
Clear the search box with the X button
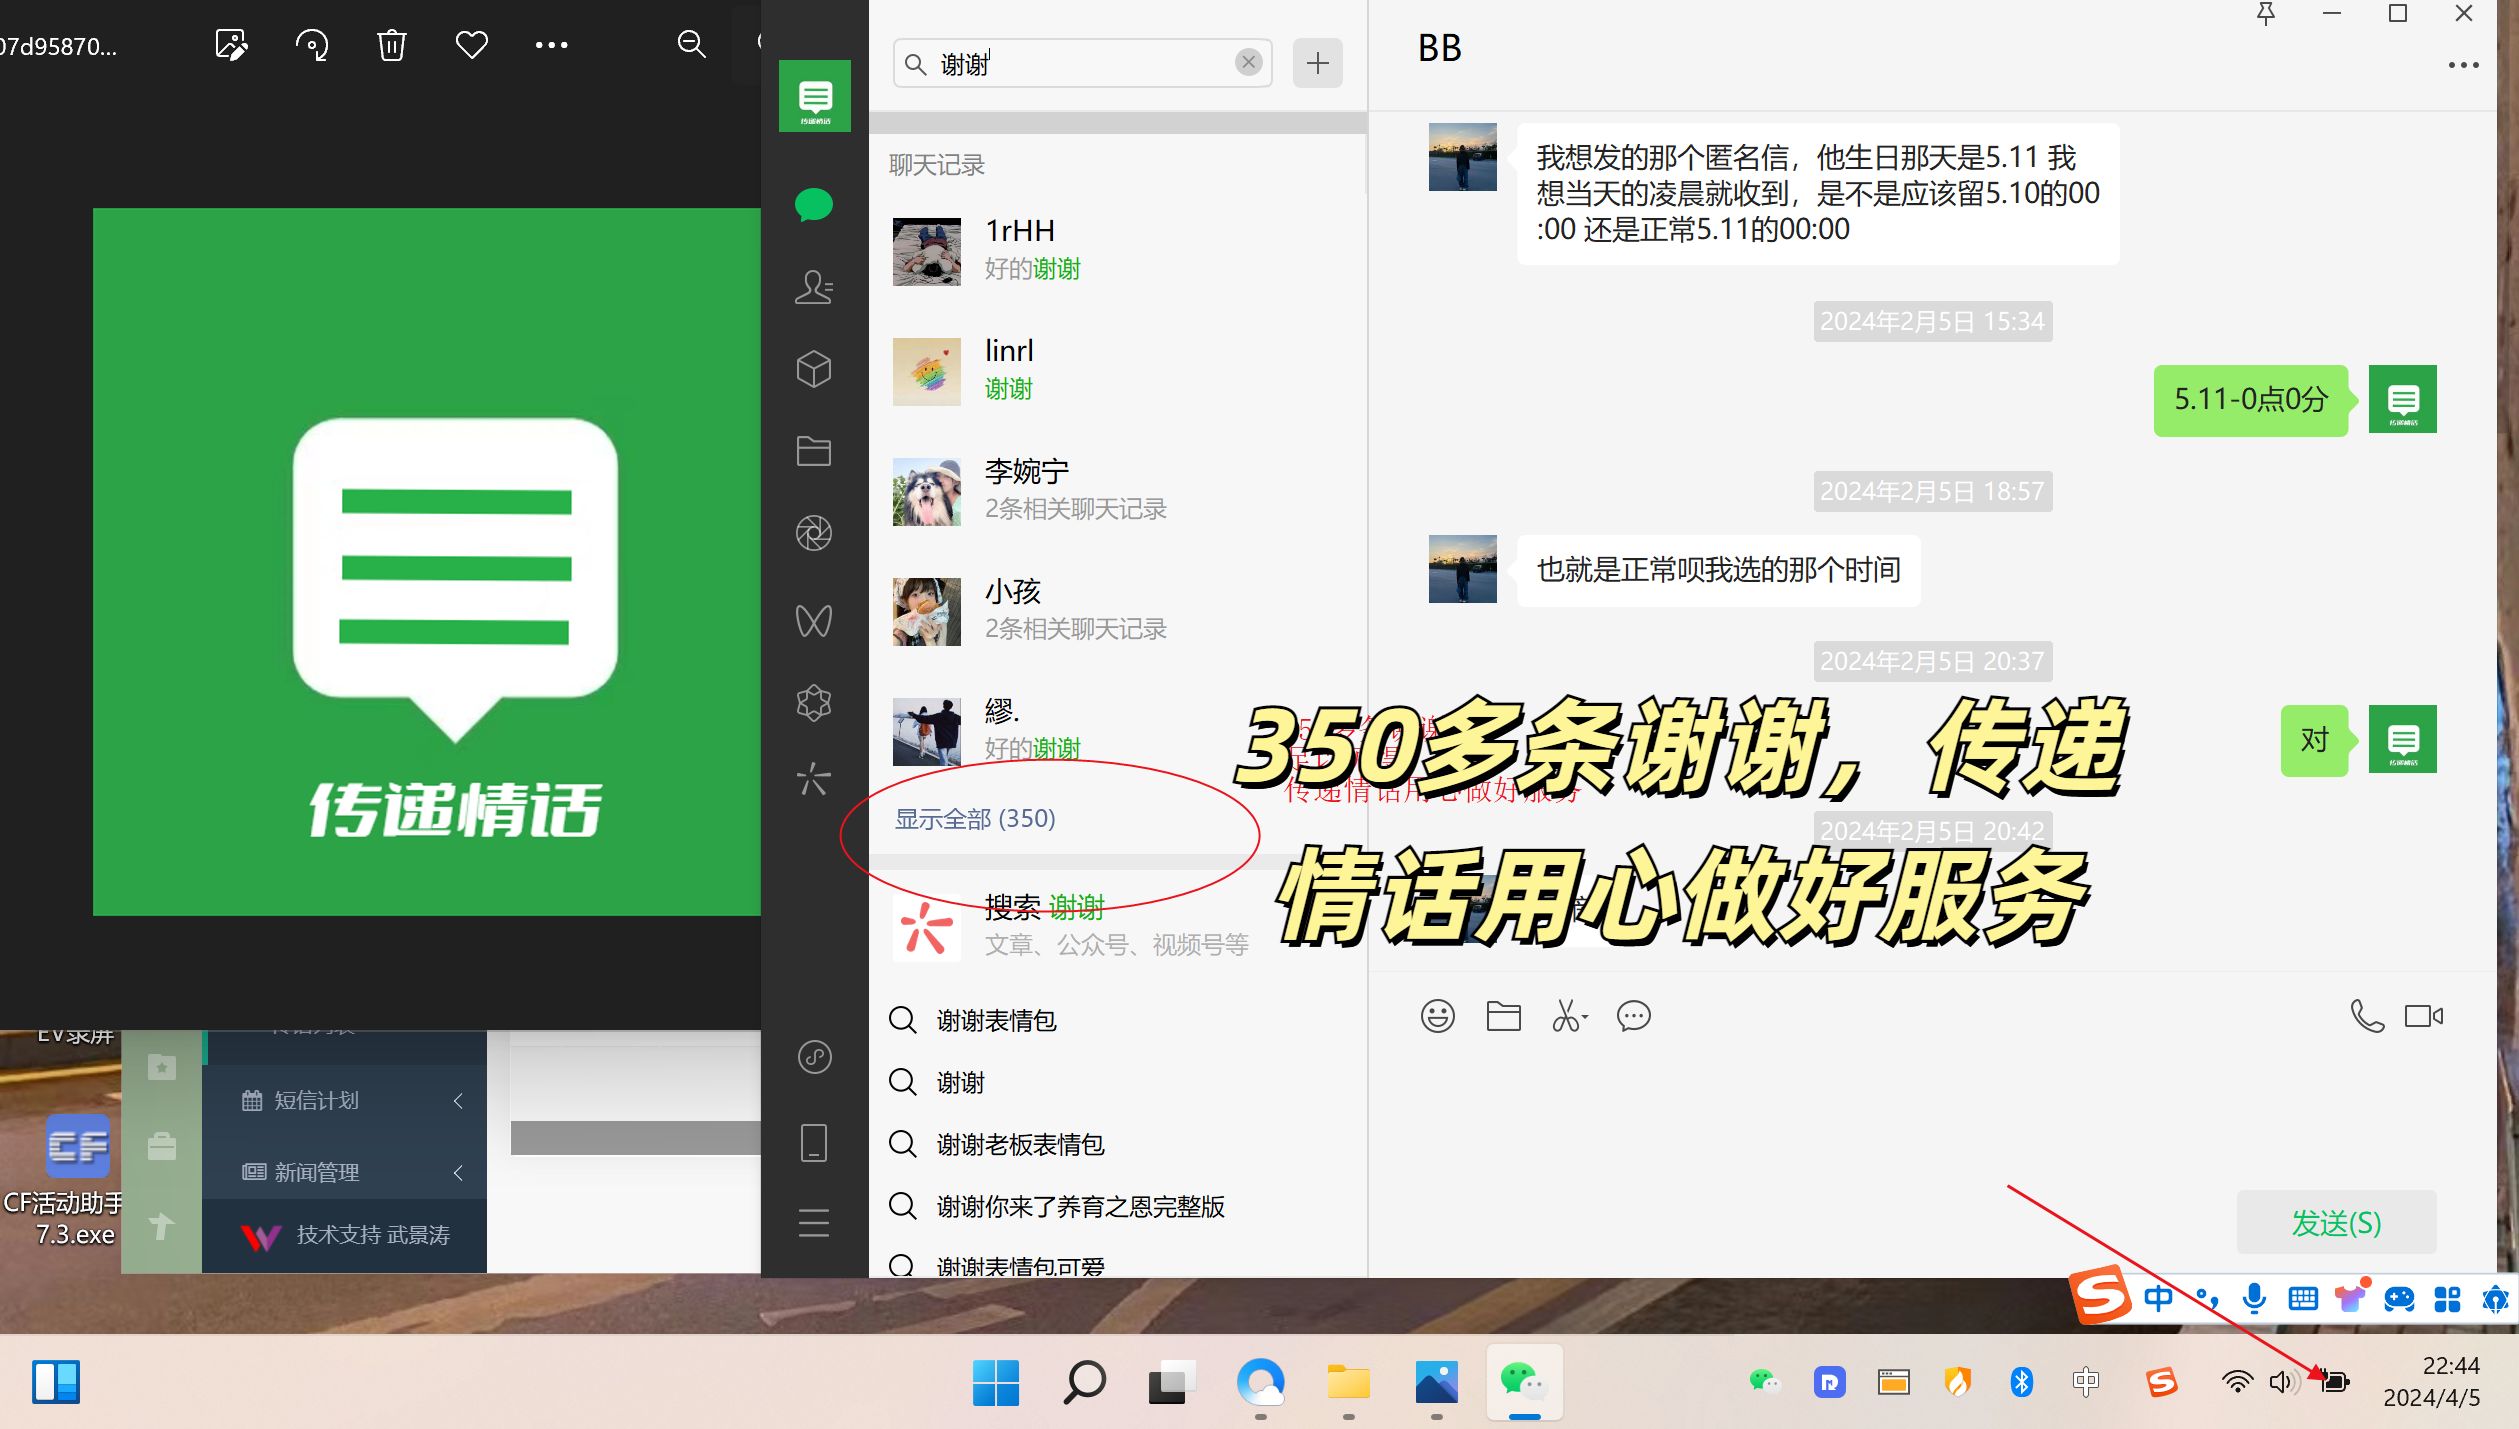point(1247,62)
